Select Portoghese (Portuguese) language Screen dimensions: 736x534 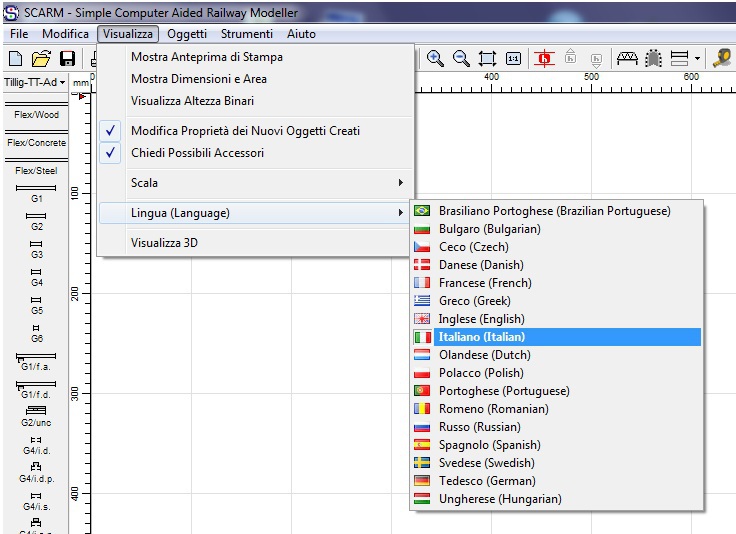[557, 391]
